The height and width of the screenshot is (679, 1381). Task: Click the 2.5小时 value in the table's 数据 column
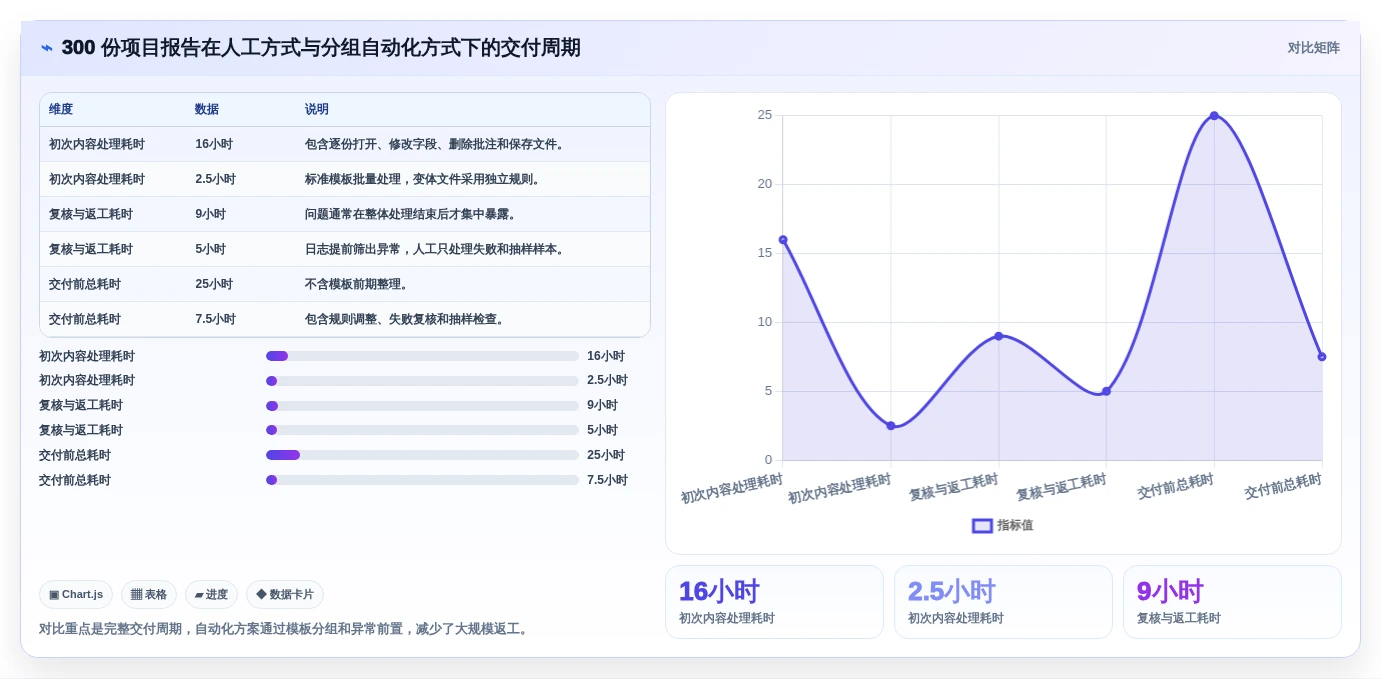pos(216,179)
